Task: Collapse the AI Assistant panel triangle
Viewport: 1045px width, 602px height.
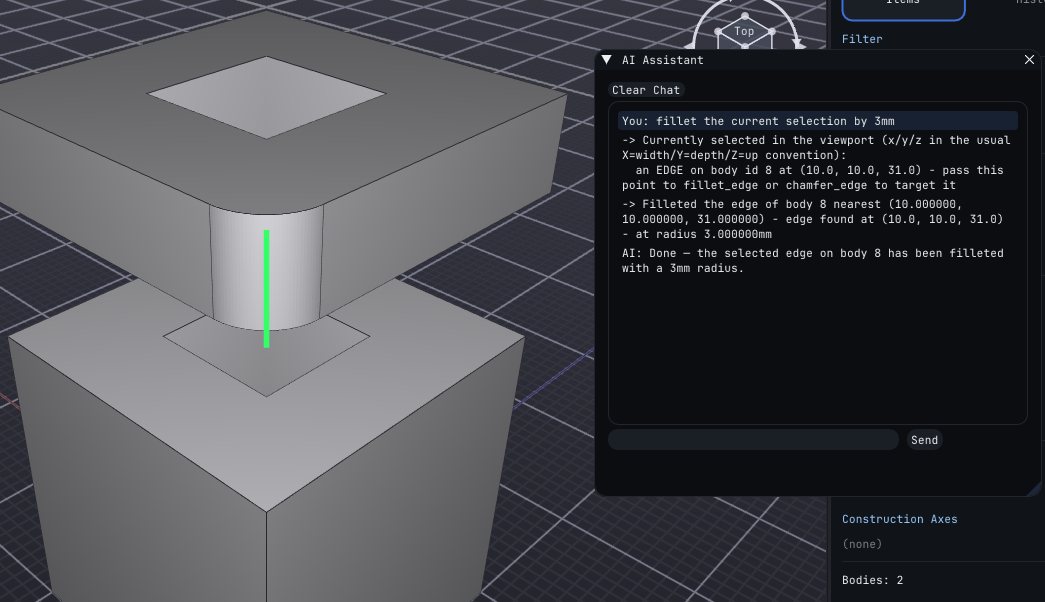Action: [606, 60]
